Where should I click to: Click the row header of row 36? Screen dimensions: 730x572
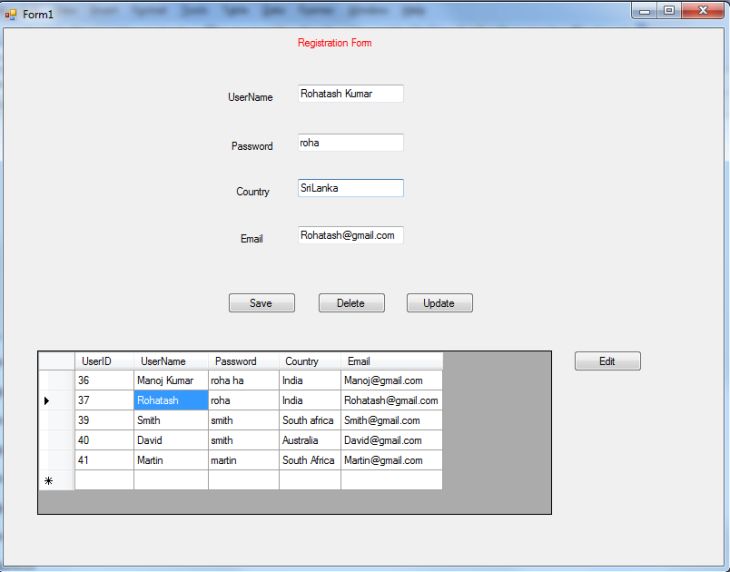(56, 380)
